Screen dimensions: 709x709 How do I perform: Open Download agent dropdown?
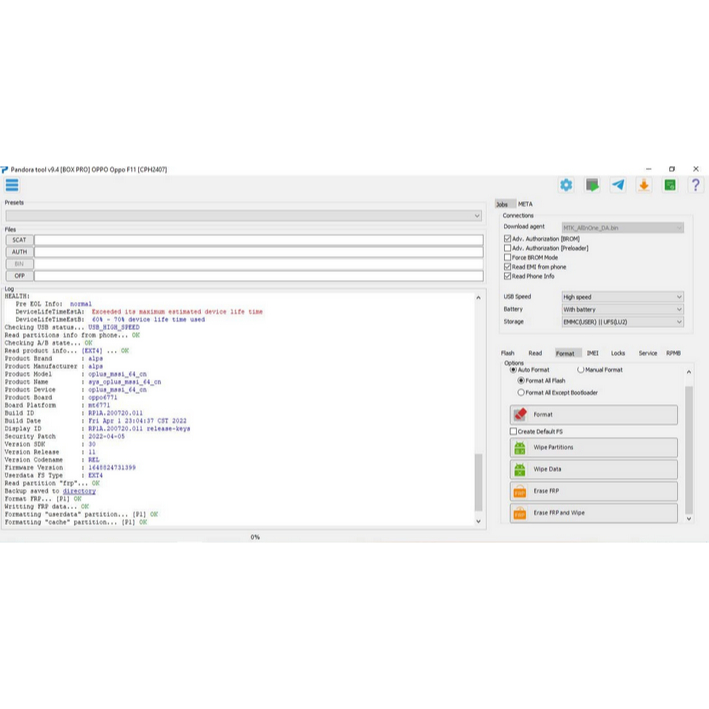pyautogui.click(x=623, y=228)
